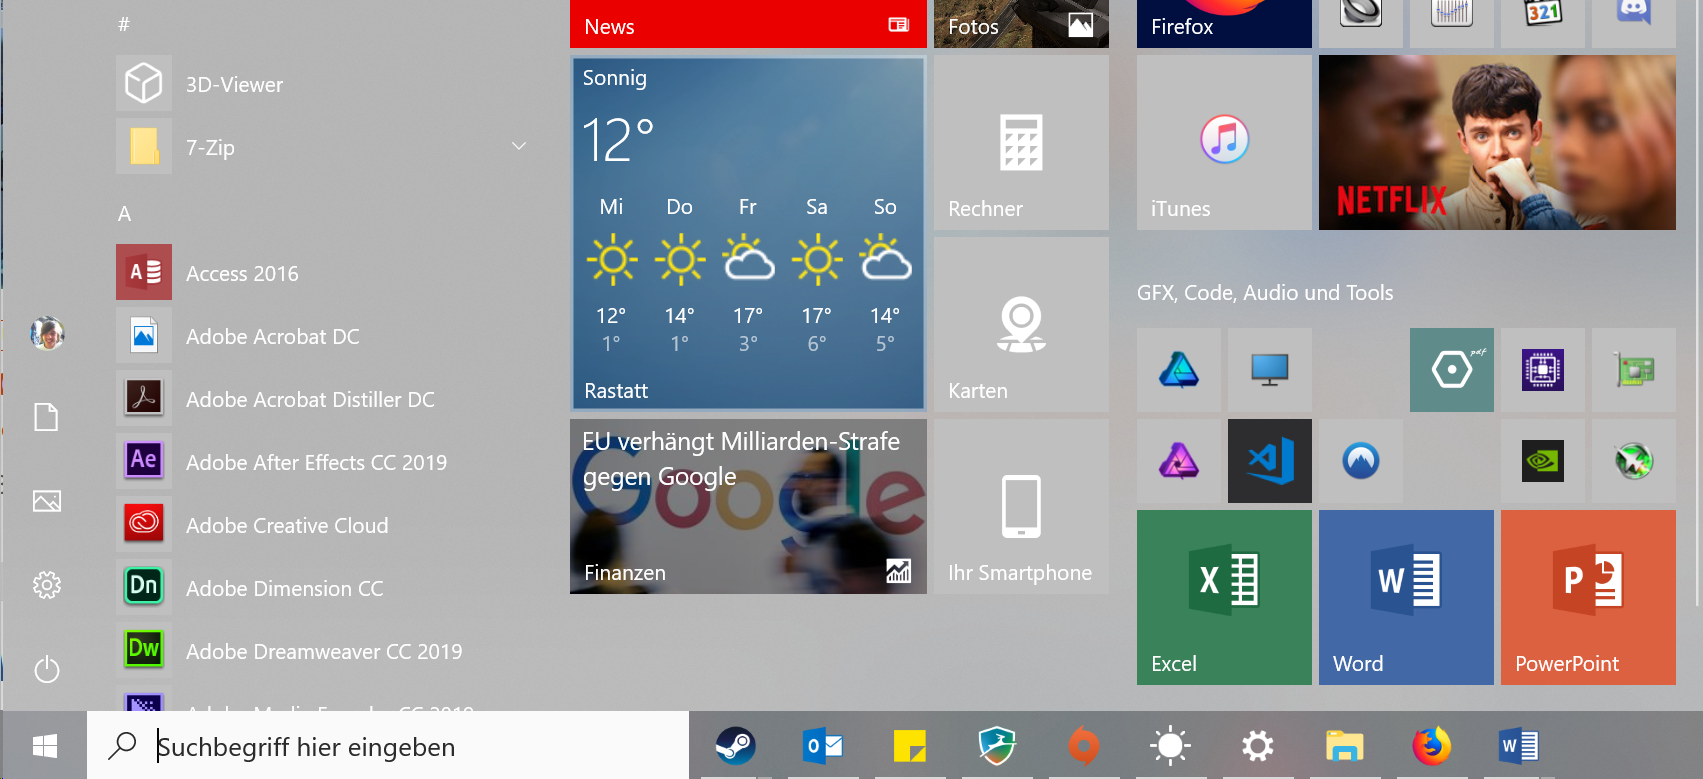
Task: Open Settings gear in Start sidebar
Action: pyautogui.click(x=47, y=585)
